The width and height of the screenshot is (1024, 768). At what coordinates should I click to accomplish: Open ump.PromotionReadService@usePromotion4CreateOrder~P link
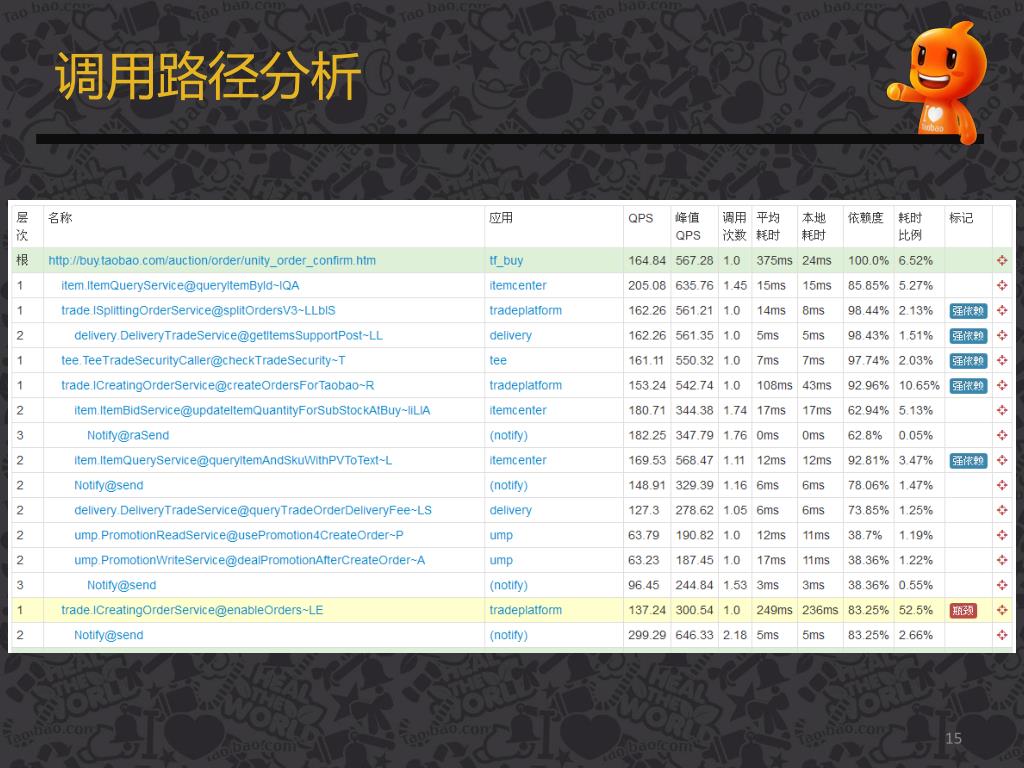click(x=238, y=535)
